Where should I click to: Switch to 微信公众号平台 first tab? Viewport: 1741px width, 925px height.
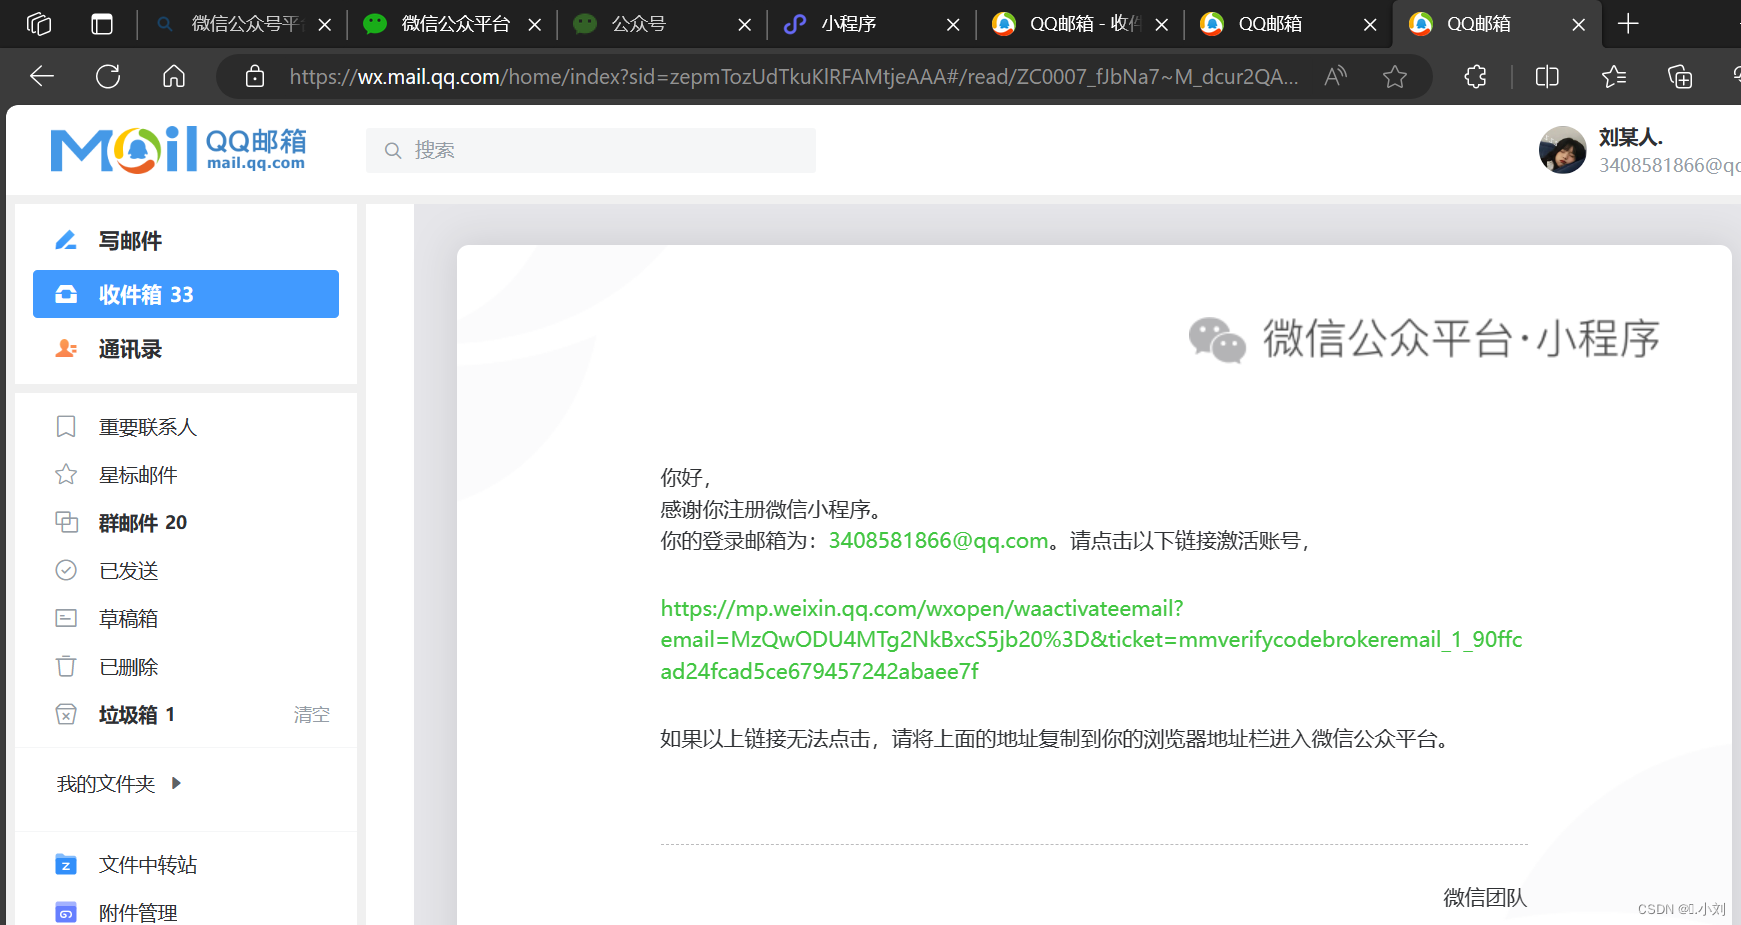241,24
